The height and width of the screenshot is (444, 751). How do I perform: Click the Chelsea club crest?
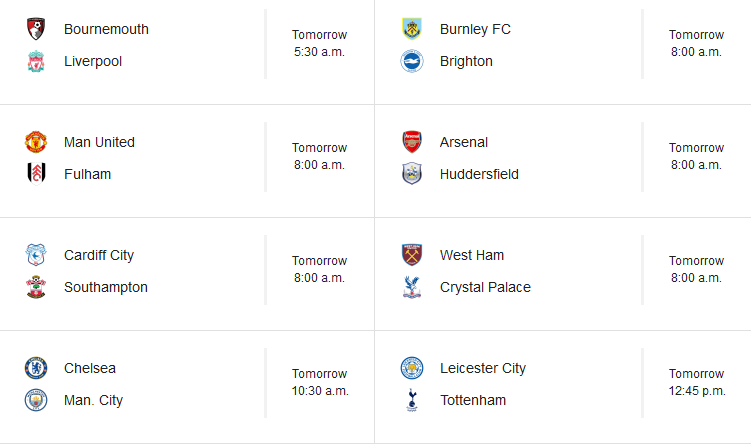pos(36,368)
